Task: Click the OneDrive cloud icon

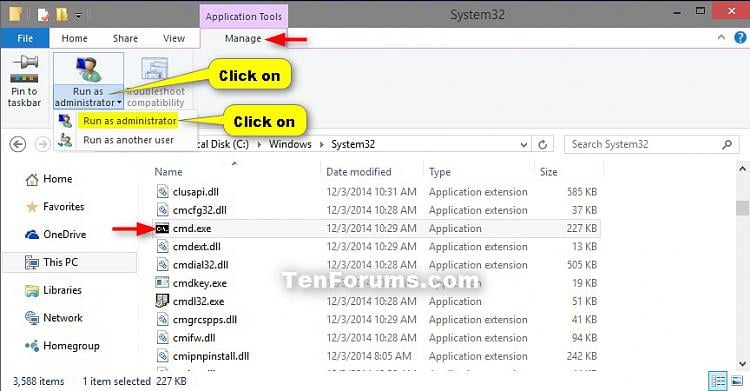Action: (32, 235)
